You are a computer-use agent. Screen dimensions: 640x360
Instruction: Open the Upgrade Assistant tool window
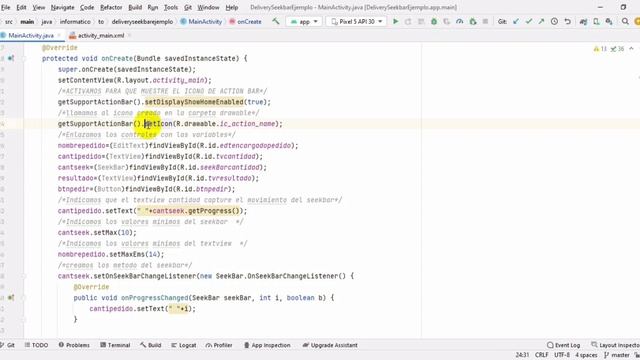(x=330, y=345)
